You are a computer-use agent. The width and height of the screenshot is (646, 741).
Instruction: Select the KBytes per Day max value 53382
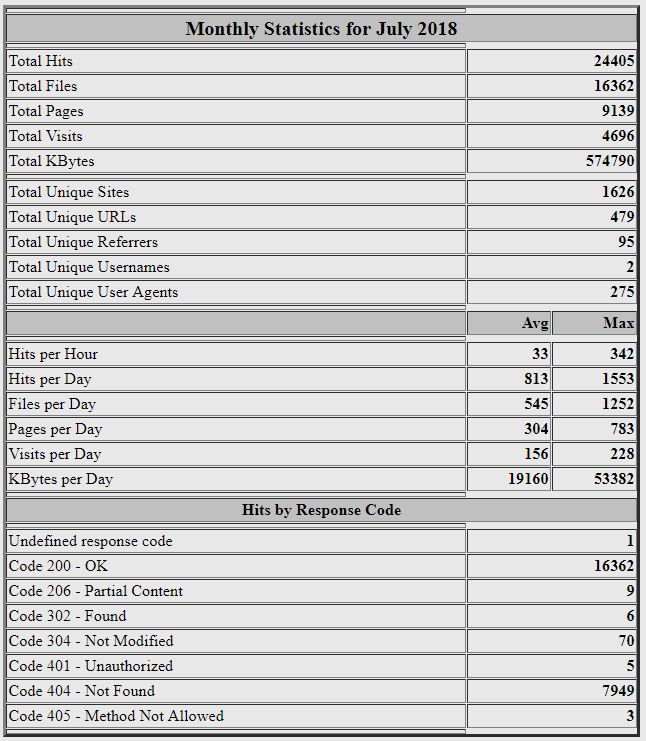614,480
